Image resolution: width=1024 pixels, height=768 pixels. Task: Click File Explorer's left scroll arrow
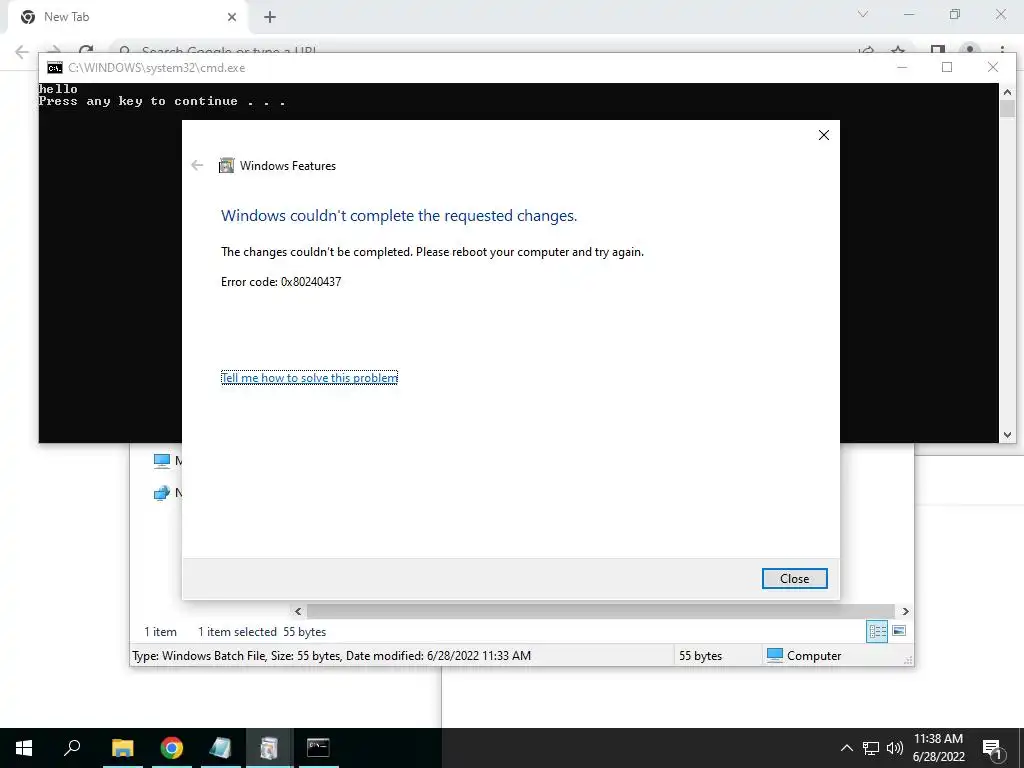click(x=298, y=611)
